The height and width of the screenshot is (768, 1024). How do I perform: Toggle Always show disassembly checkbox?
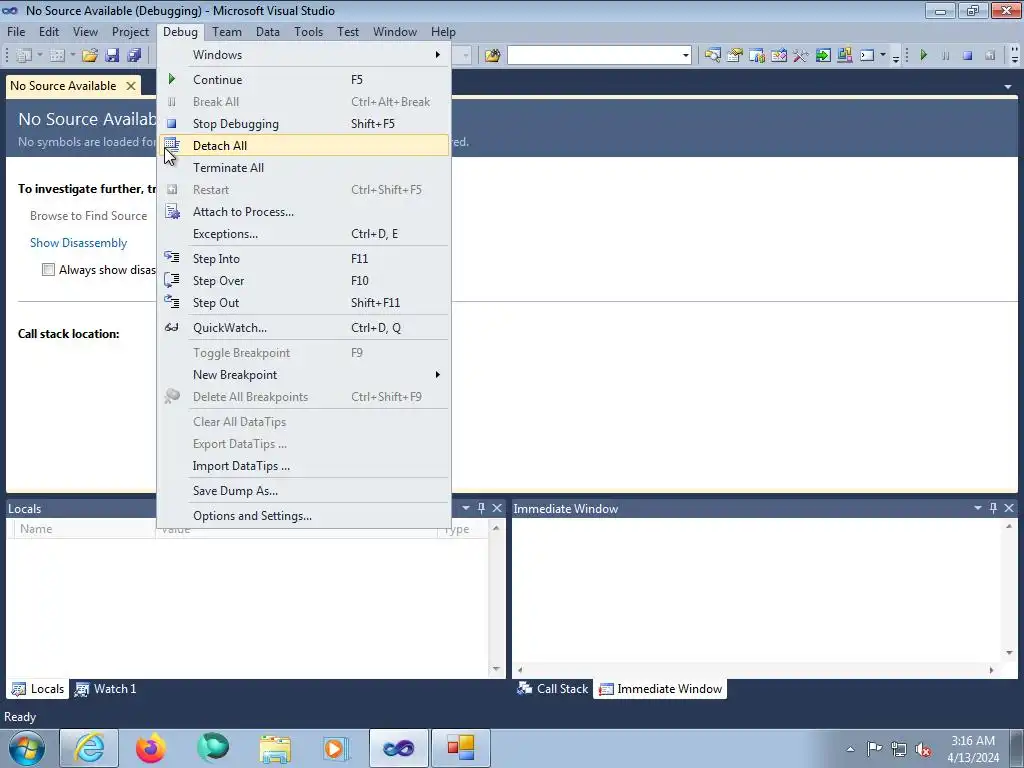pyautogui.click(x=48, y=270)
